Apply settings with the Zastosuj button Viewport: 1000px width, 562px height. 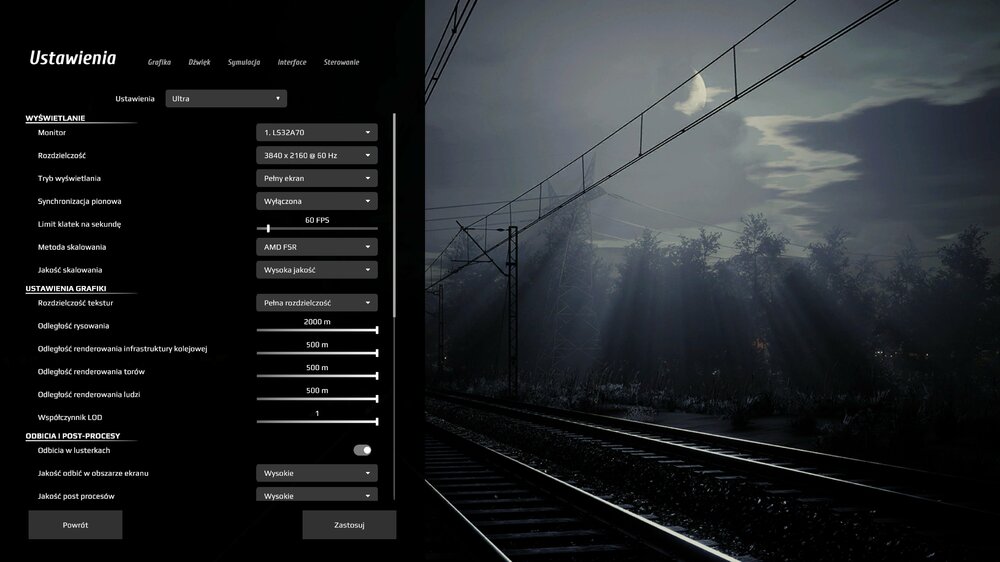point(349,524)
